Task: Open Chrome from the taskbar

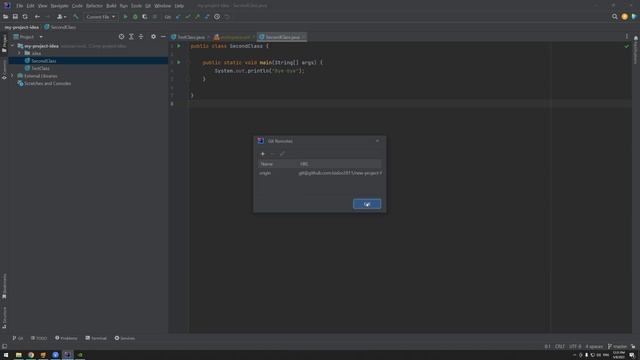Action: [x=31, y=355]
